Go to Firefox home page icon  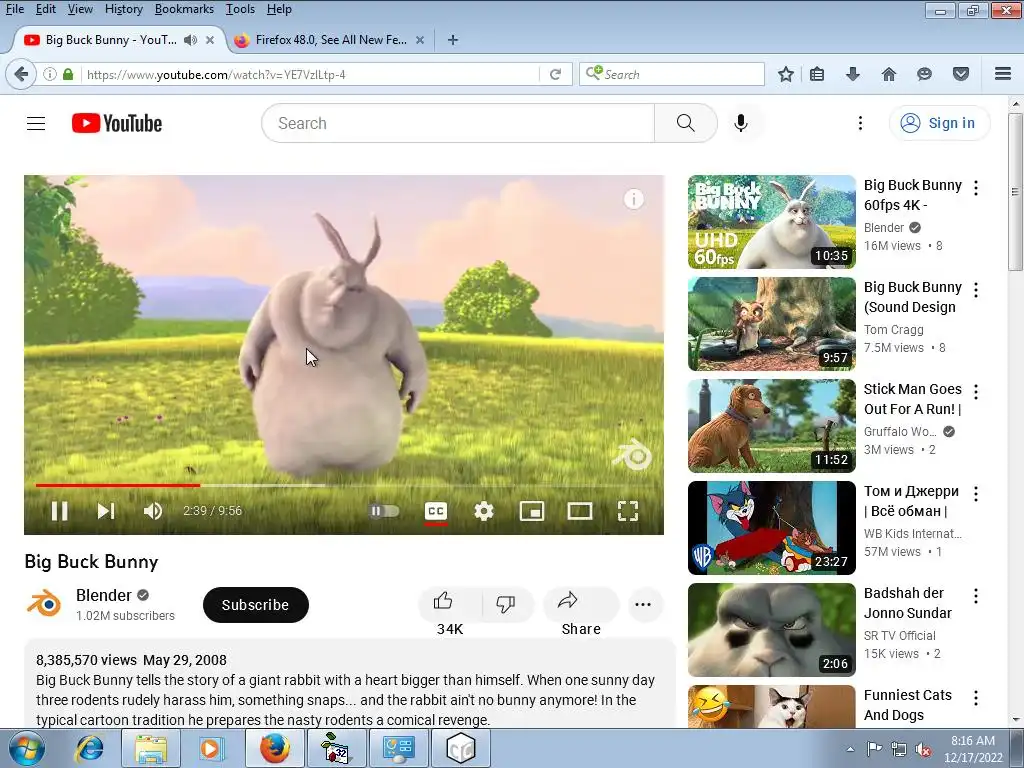(889, 74)
